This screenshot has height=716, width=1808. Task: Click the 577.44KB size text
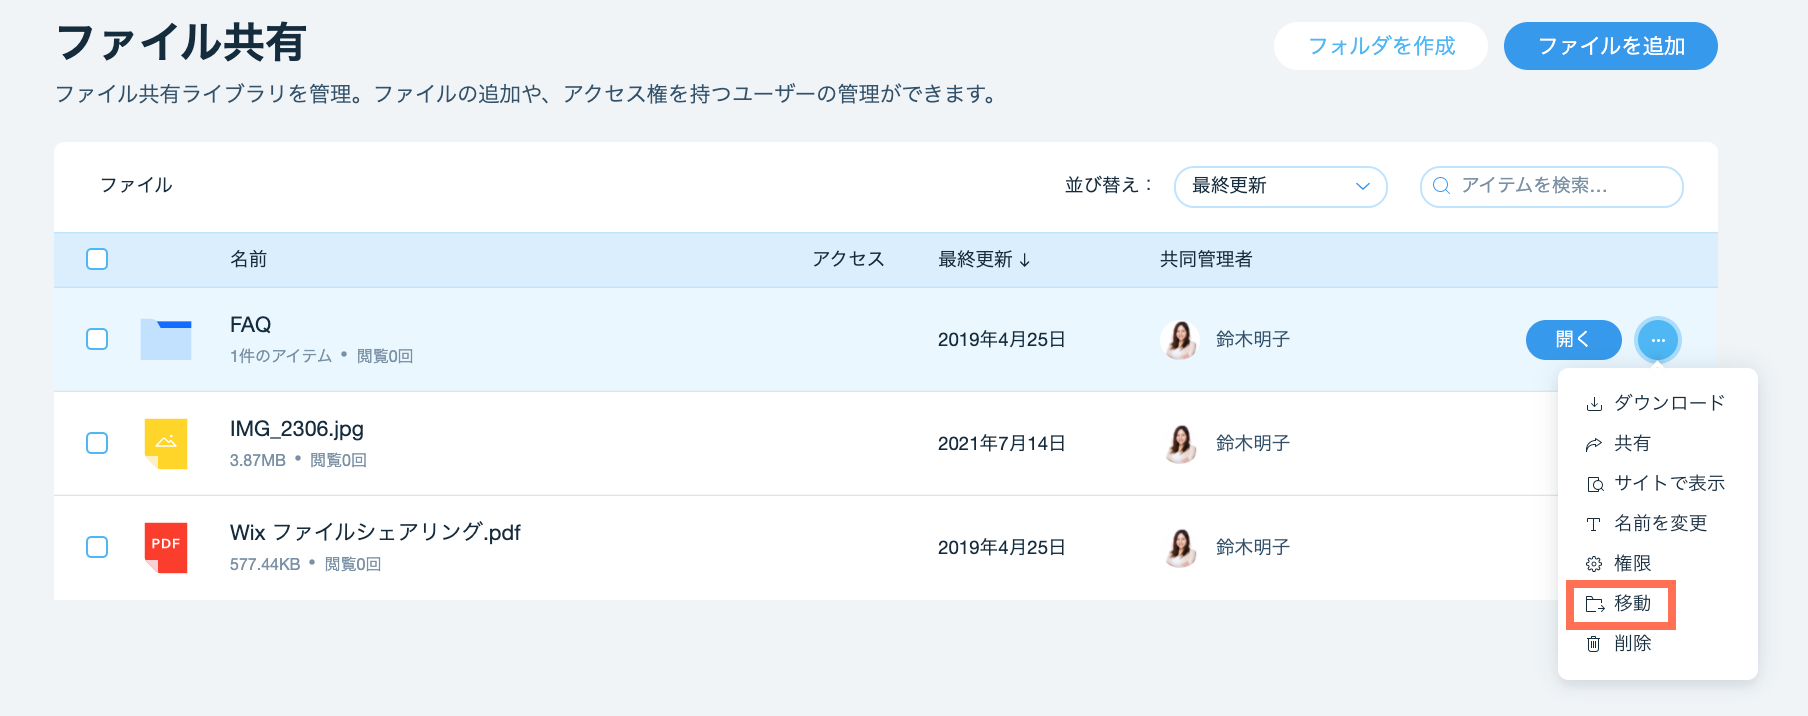pyautogui.click(x=265, y=564)
